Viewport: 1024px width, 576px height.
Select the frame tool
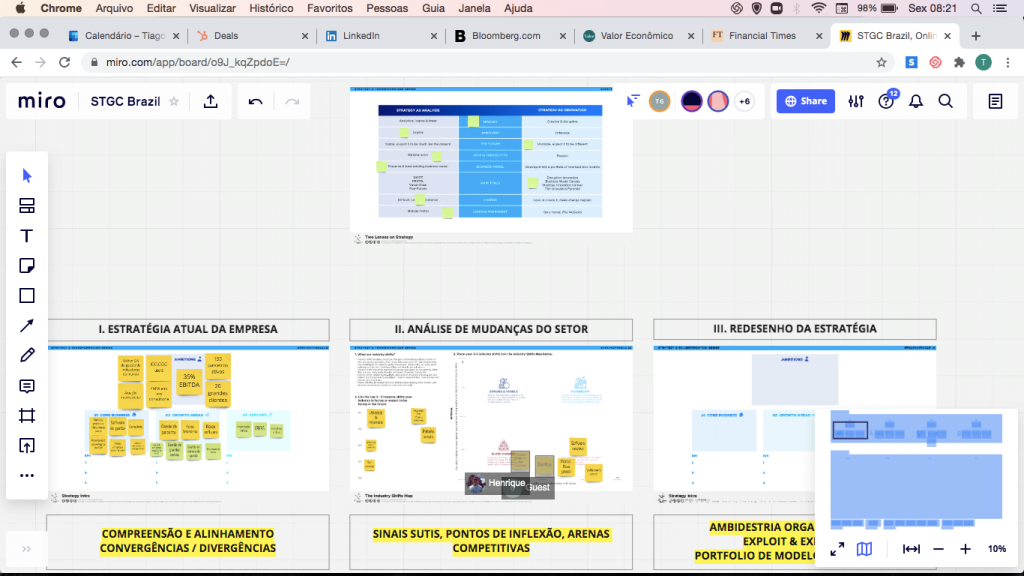pyautogui.click(x=27, y=416)
